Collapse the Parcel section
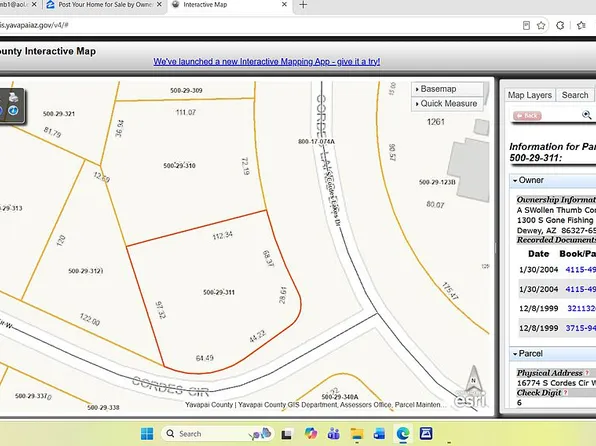This screenshot has height=446, width=596. (x=528, y=354)
